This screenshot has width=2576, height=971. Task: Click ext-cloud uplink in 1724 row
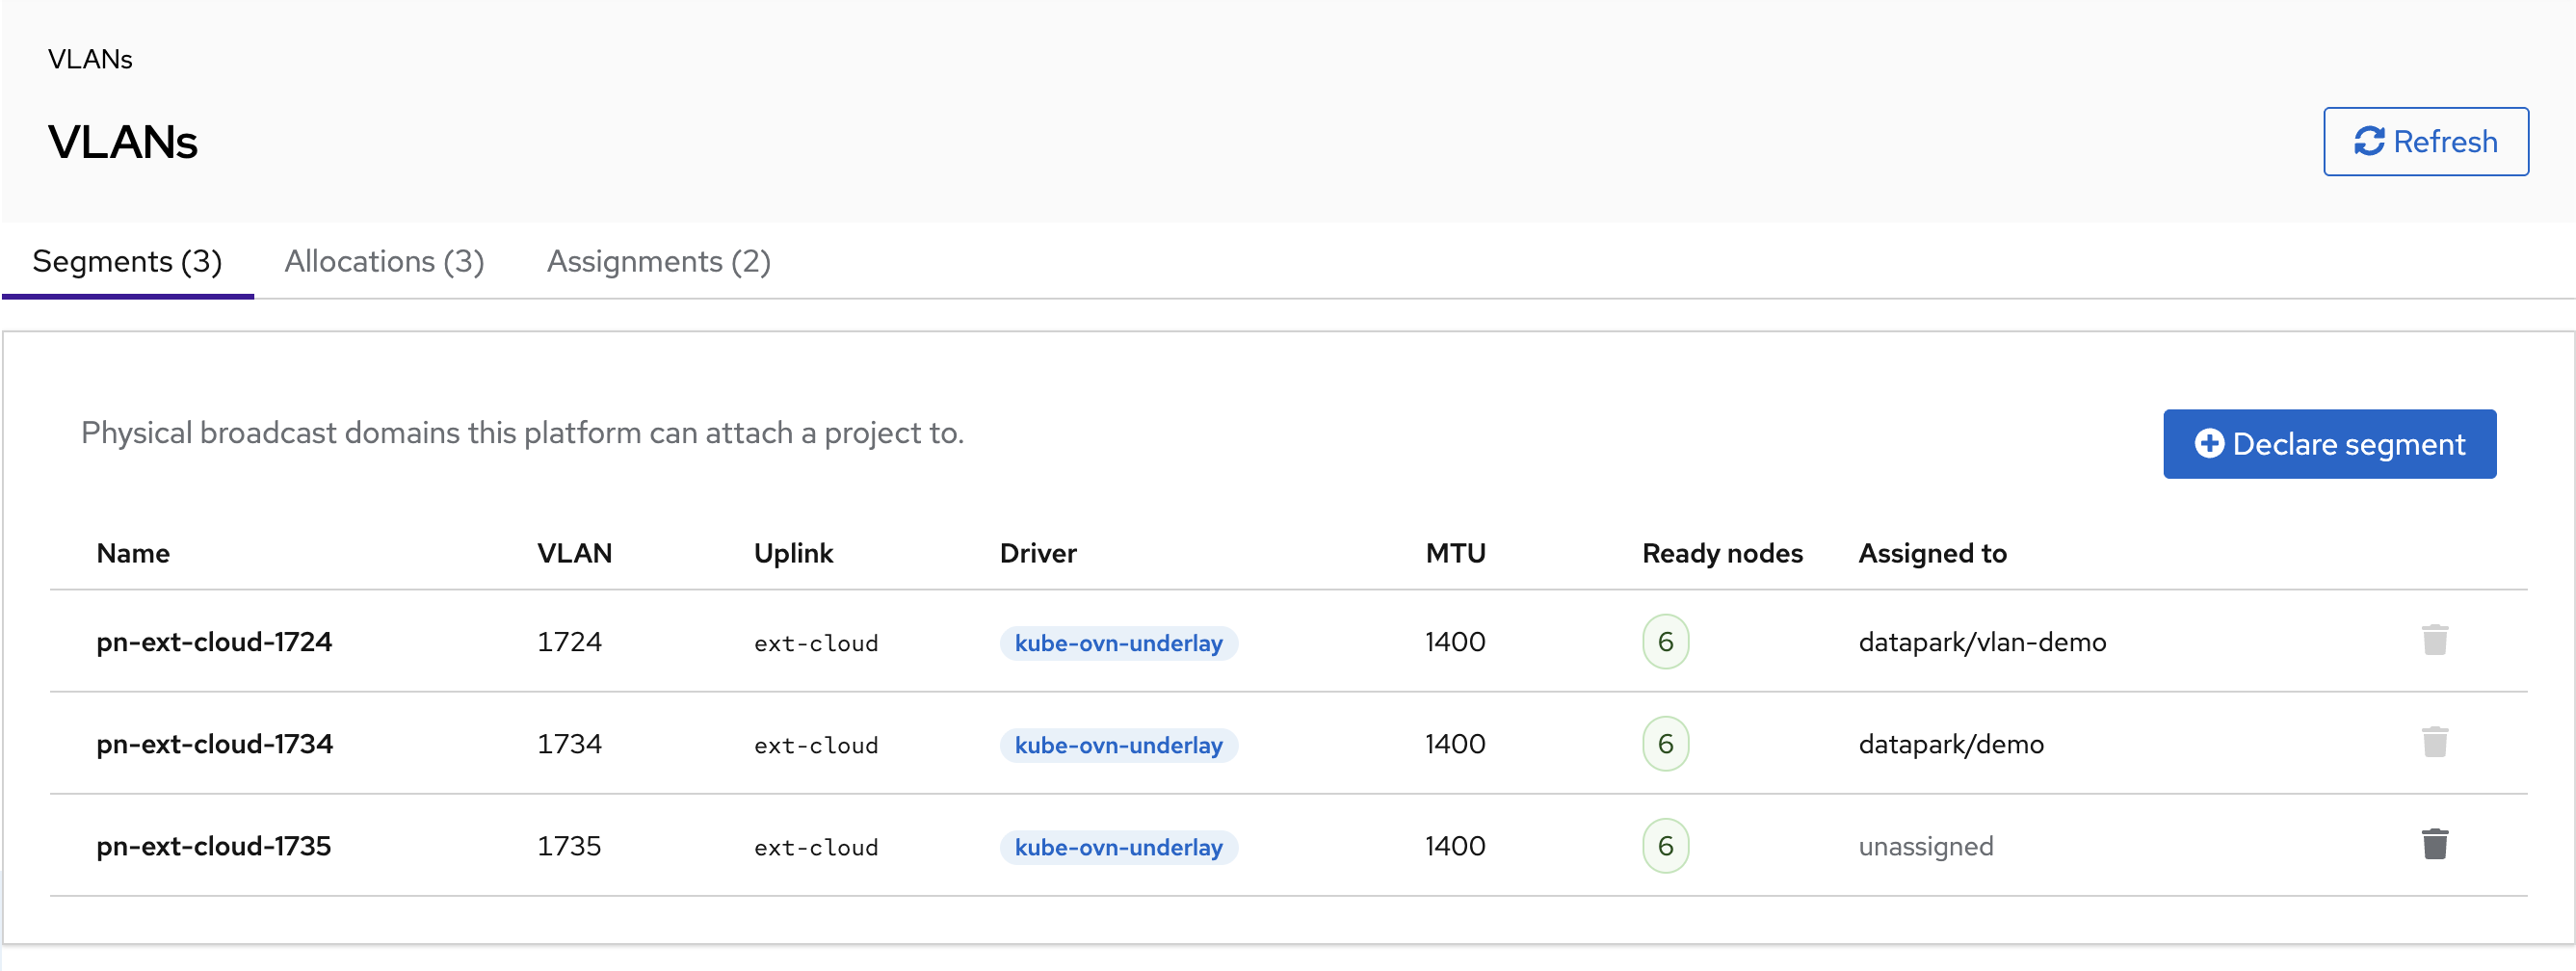[x=815, y=643]
